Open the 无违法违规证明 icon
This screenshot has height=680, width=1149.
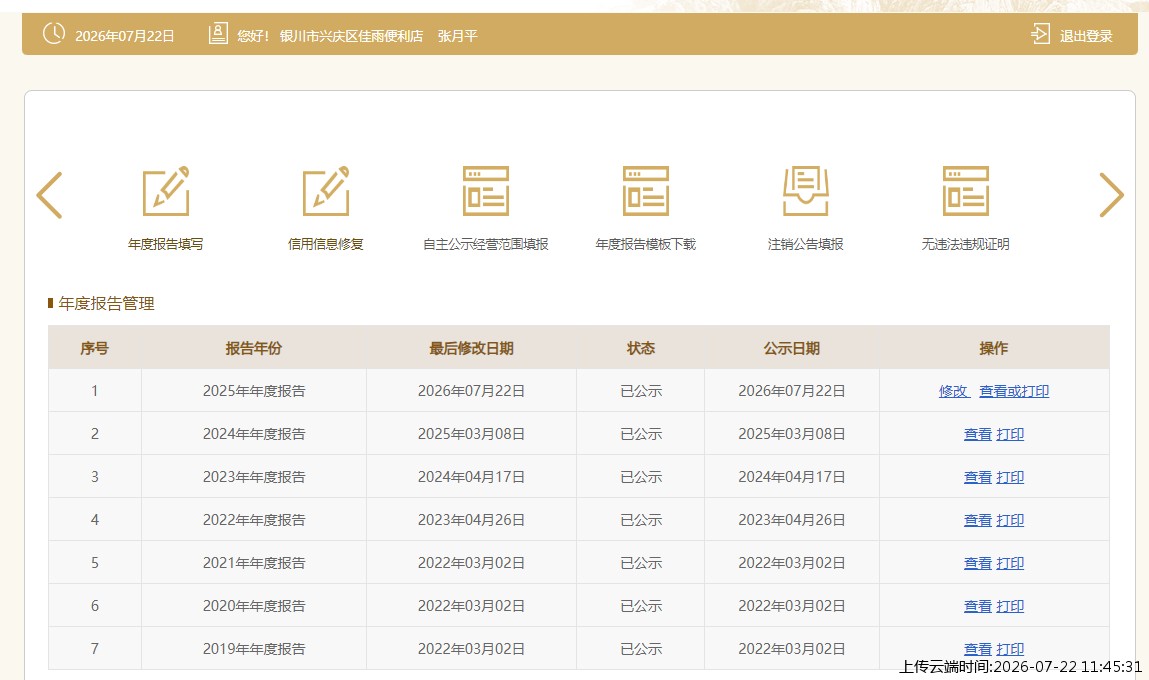click(x=966, y=191)
